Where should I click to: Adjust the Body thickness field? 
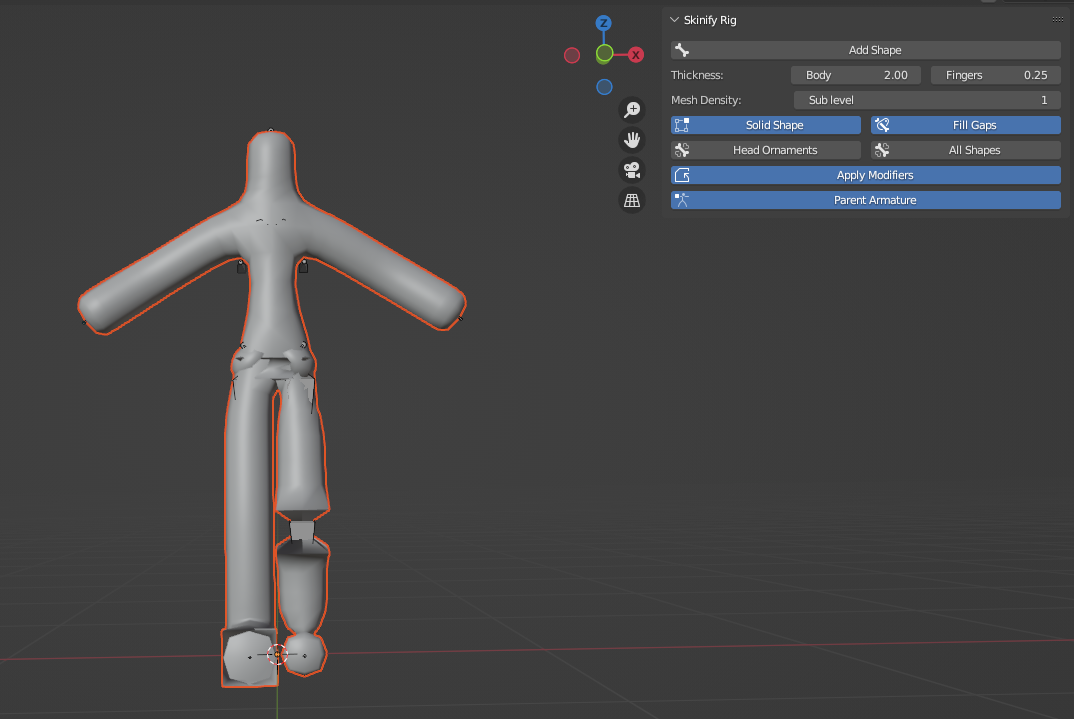856,75
